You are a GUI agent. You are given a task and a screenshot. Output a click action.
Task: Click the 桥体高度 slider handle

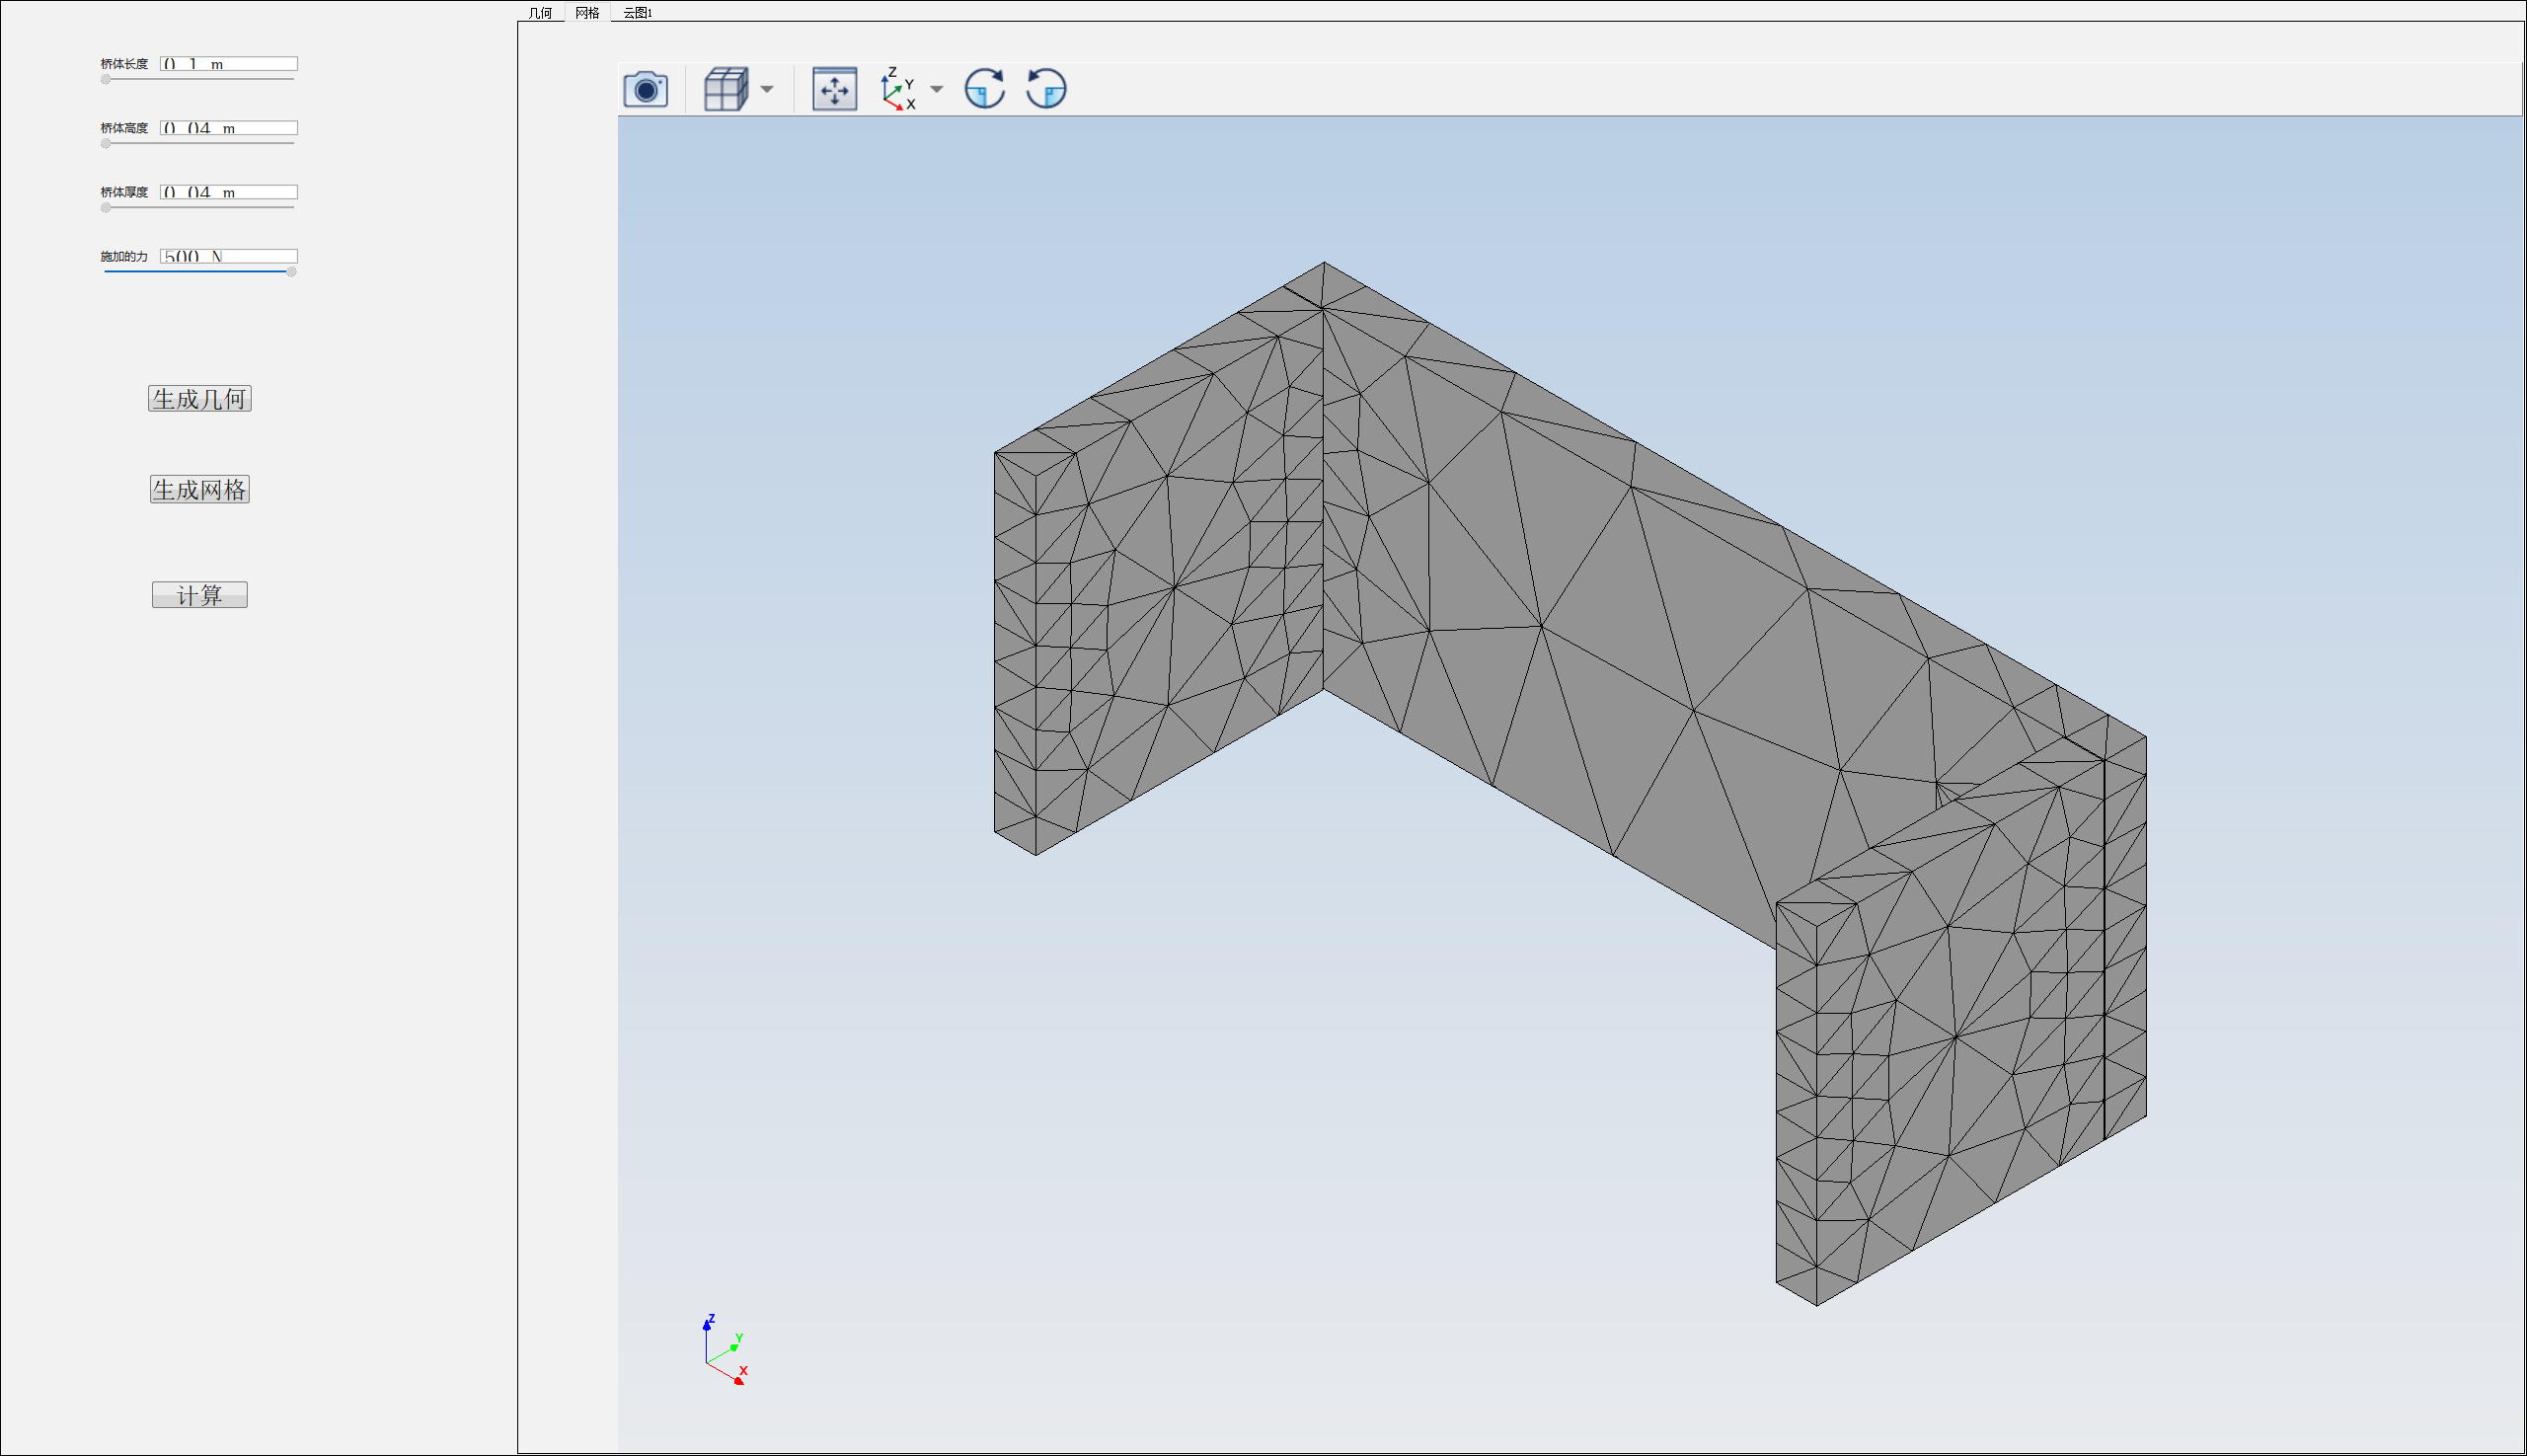[x=106, y=143]
